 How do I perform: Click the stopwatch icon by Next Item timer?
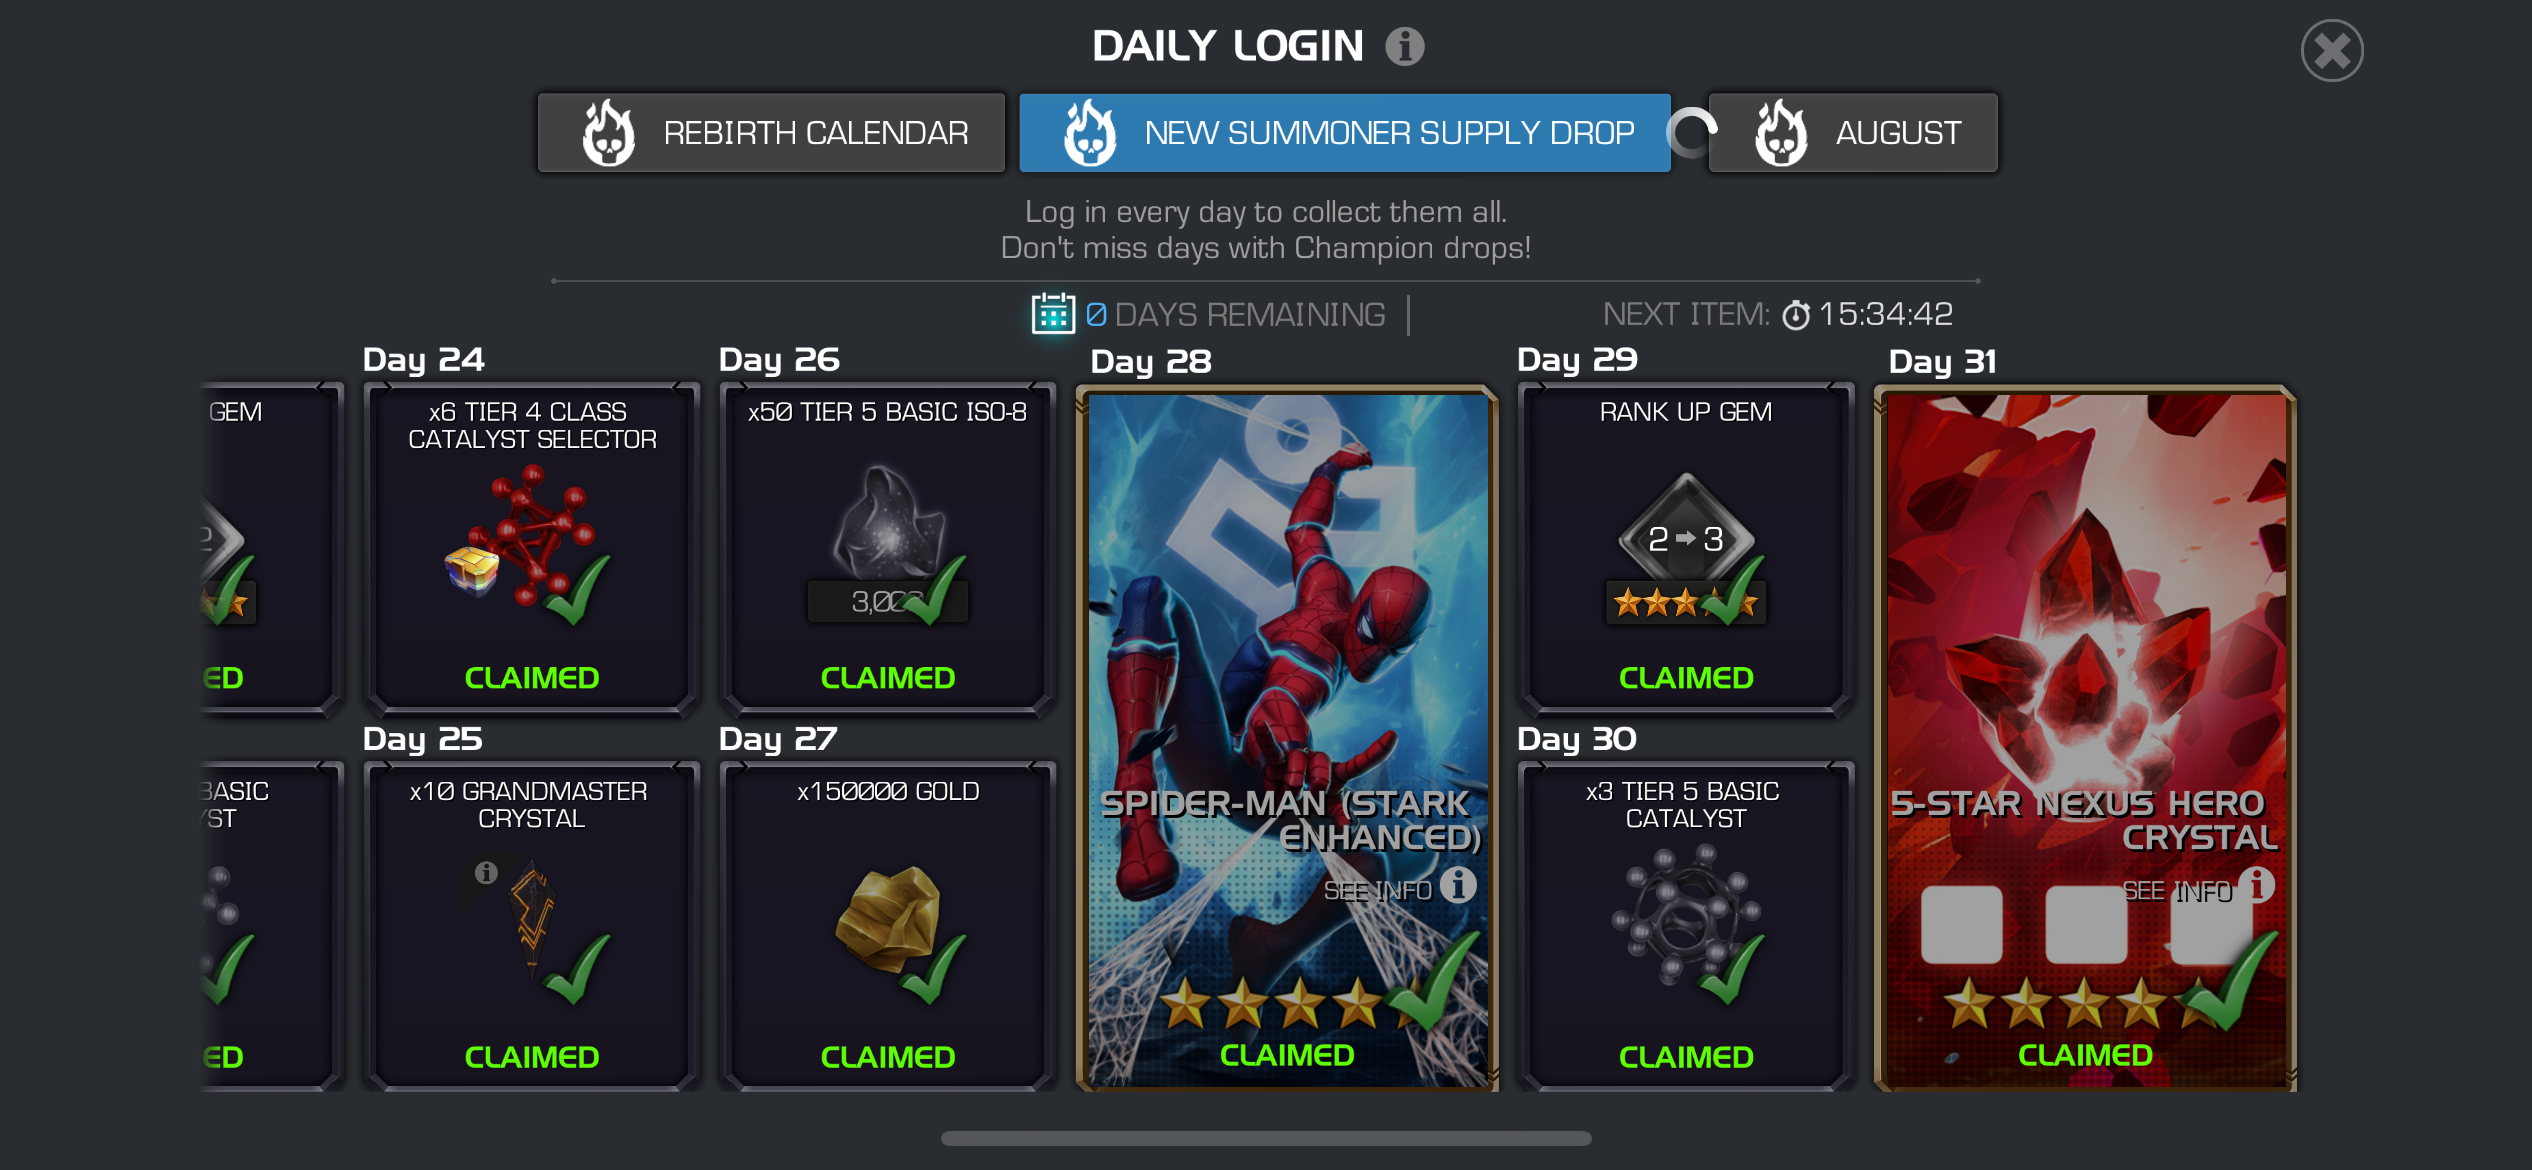[x=1796, y=316]
